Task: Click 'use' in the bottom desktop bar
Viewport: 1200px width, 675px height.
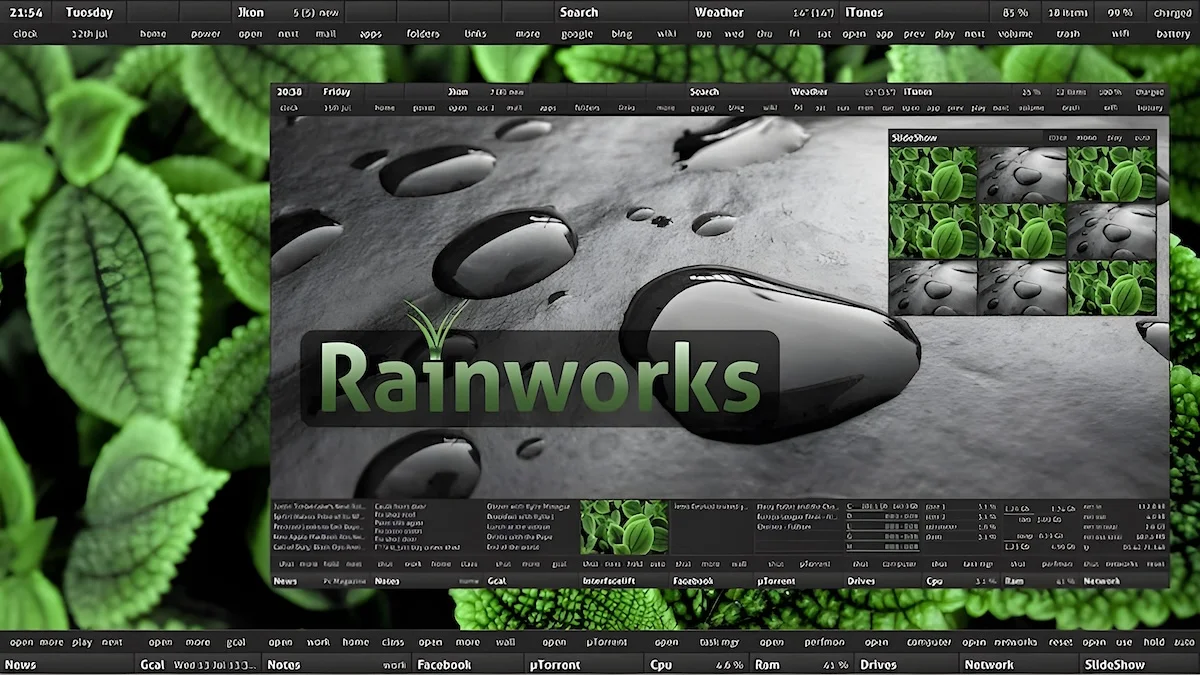Action: [1124, 642]
